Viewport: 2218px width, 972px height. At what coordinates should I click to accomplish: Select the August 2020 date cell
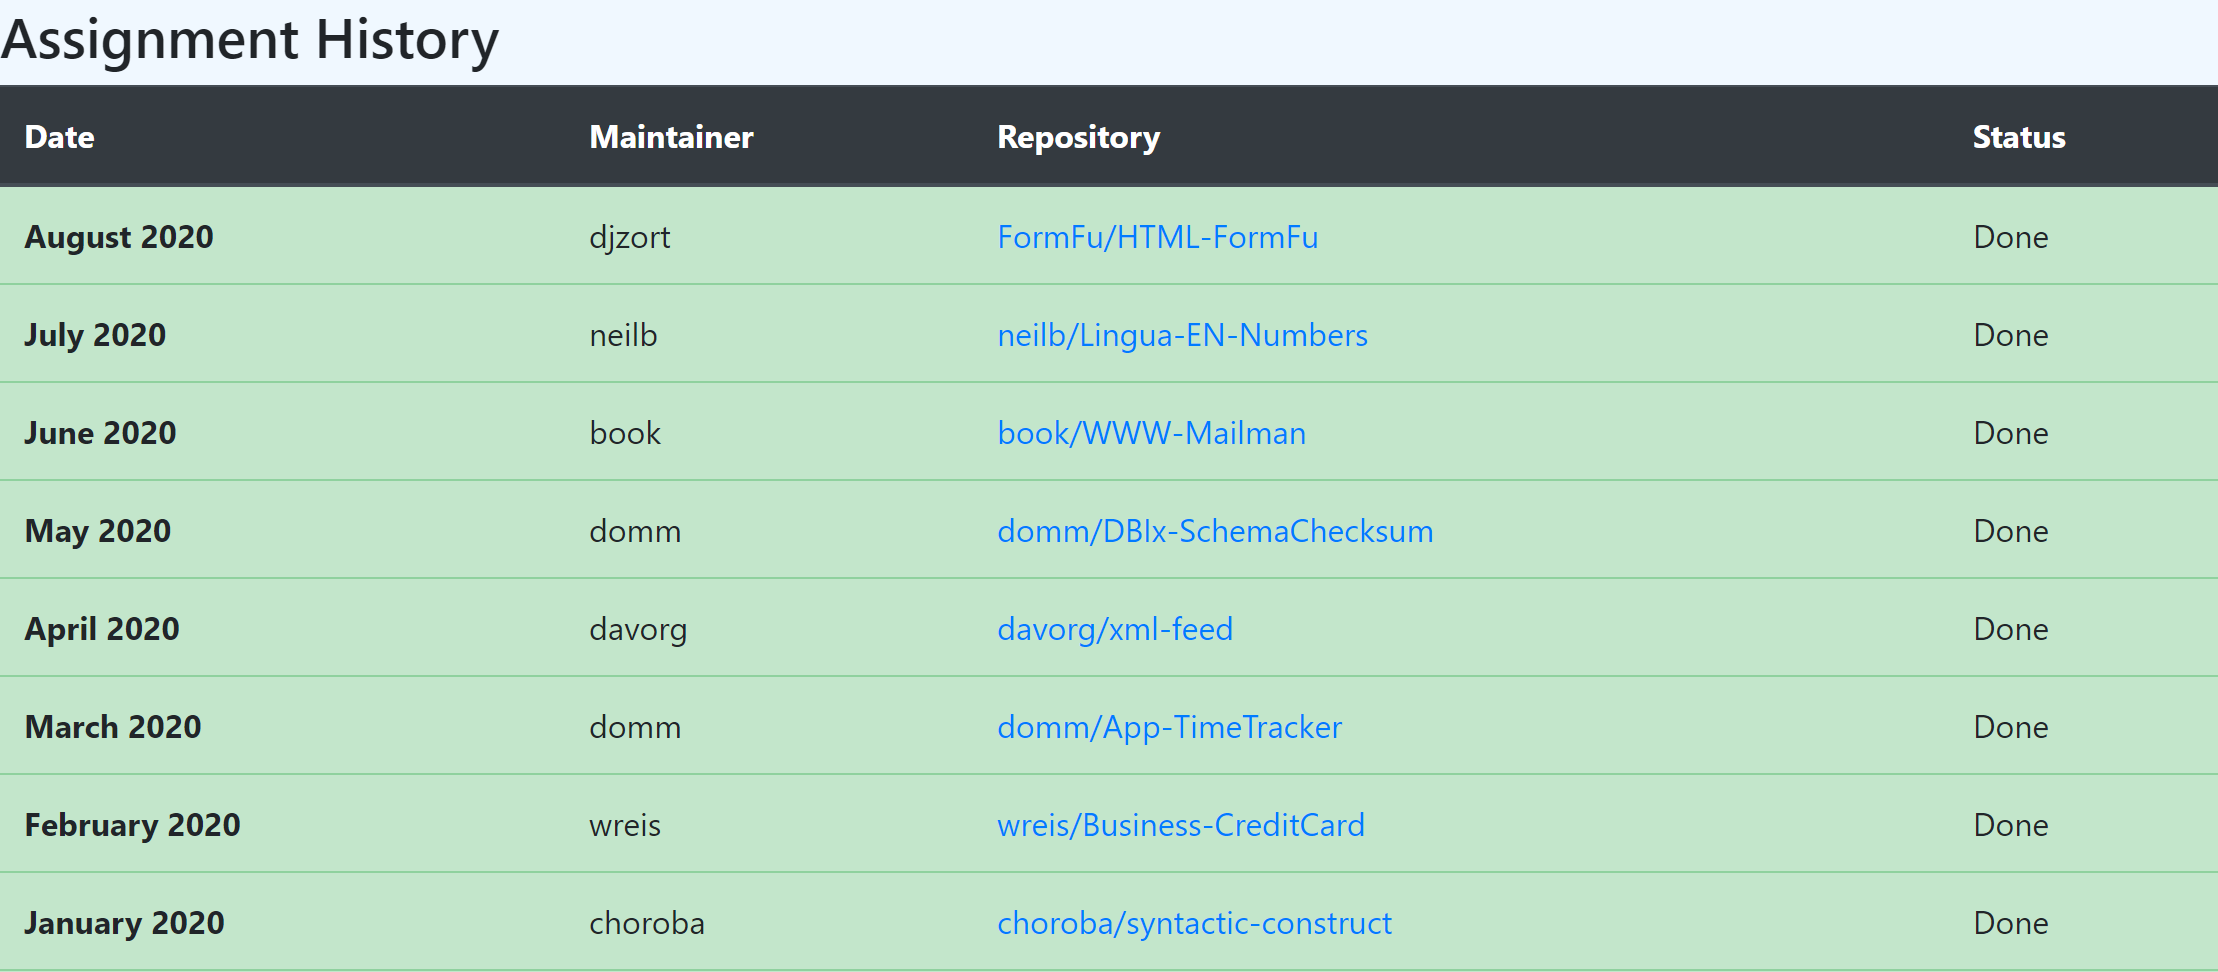[119, 237]
